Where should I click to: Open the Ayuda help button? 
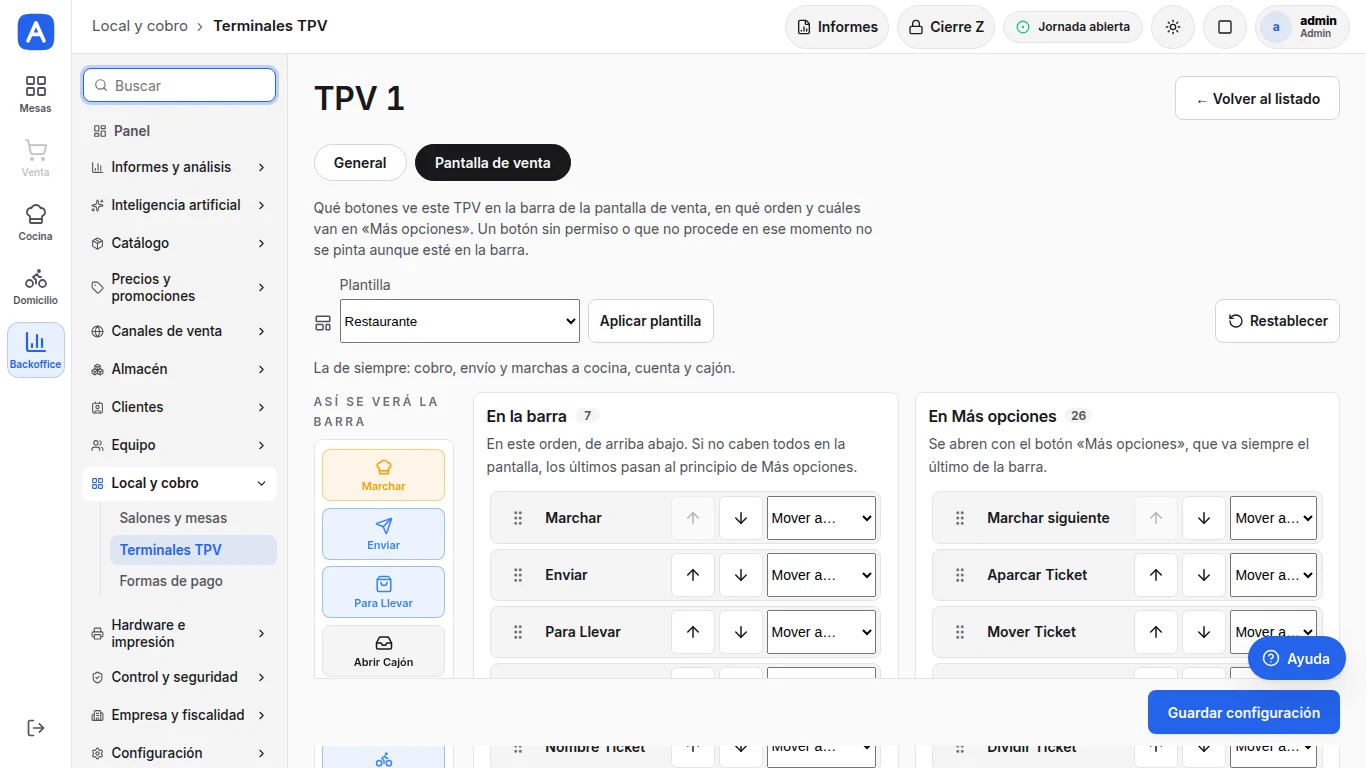[1297, 659]
